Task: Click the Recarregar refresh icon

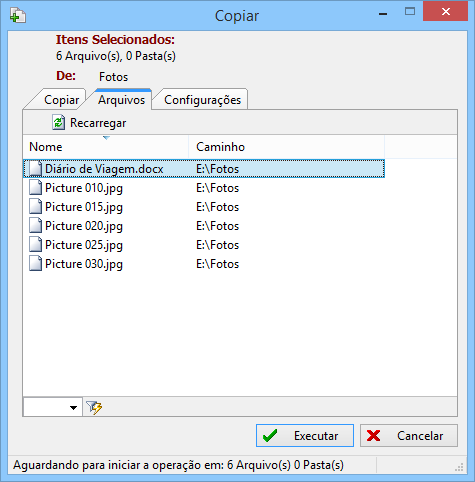Action: point(59,122)
